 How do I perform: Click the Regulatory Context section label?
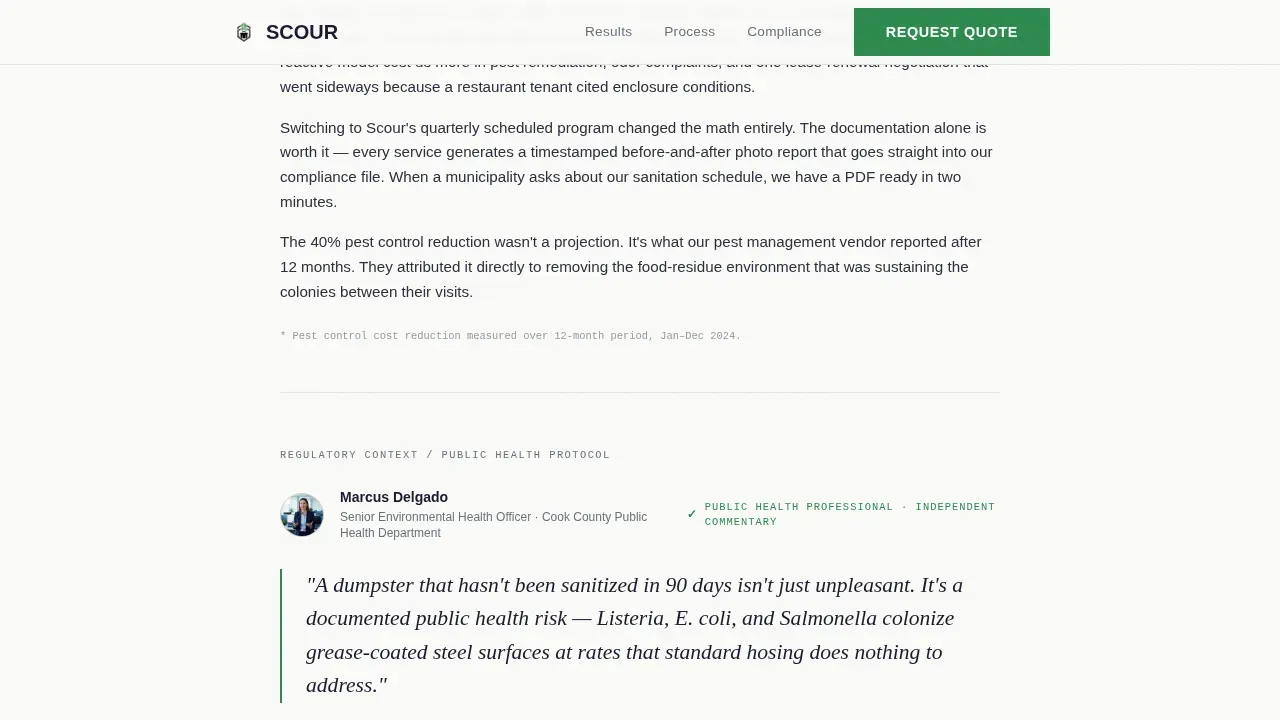pyautogui.click(x=445, y=455)
